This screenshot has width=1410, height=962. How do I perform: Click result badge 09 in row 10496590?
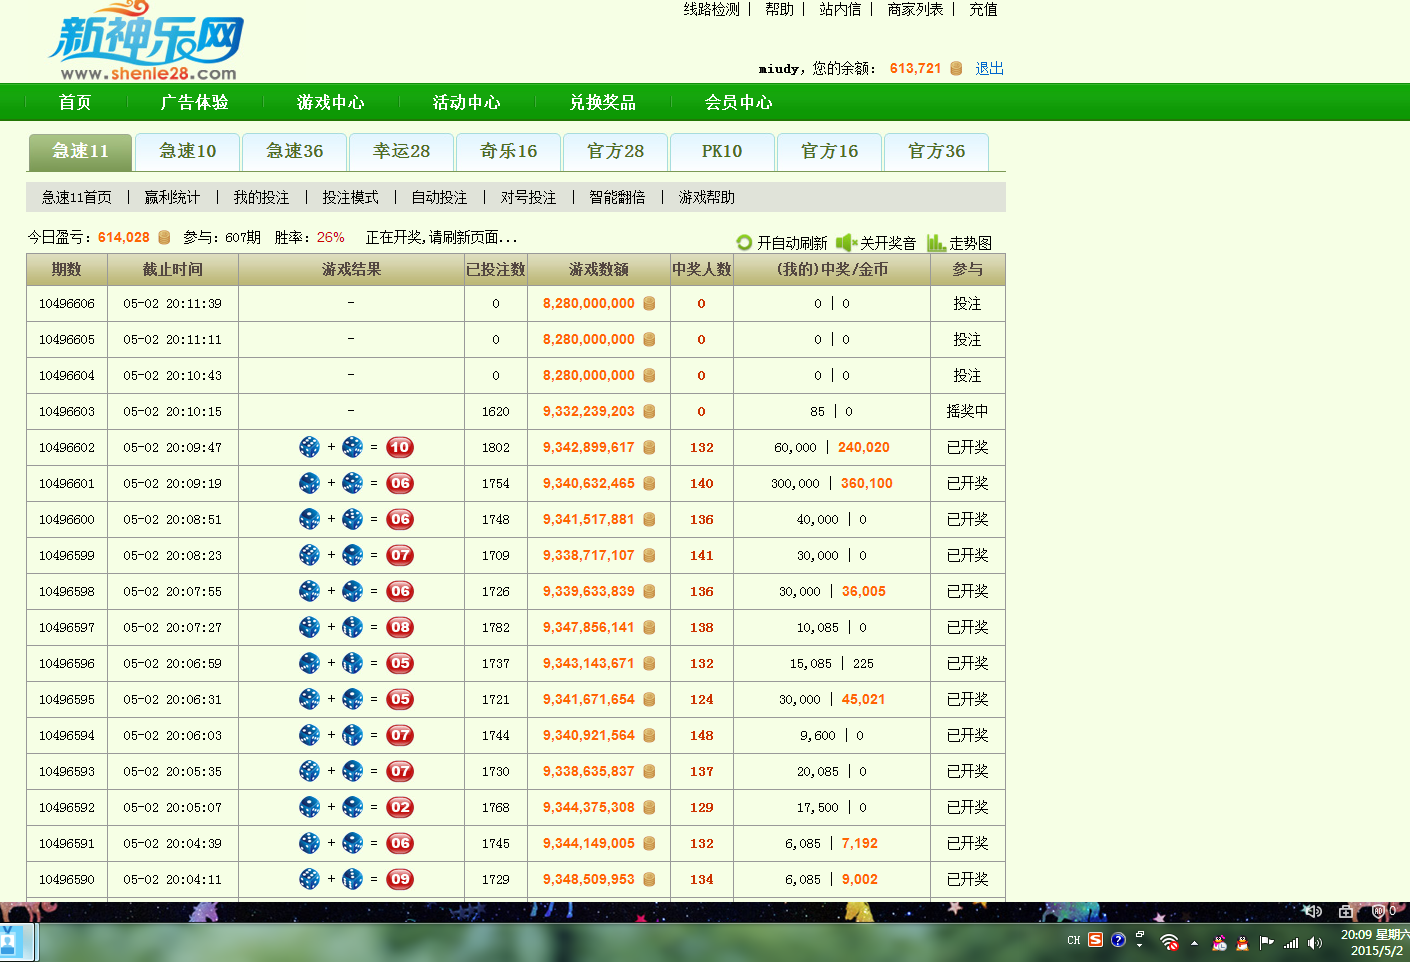(x=400, y=879)
